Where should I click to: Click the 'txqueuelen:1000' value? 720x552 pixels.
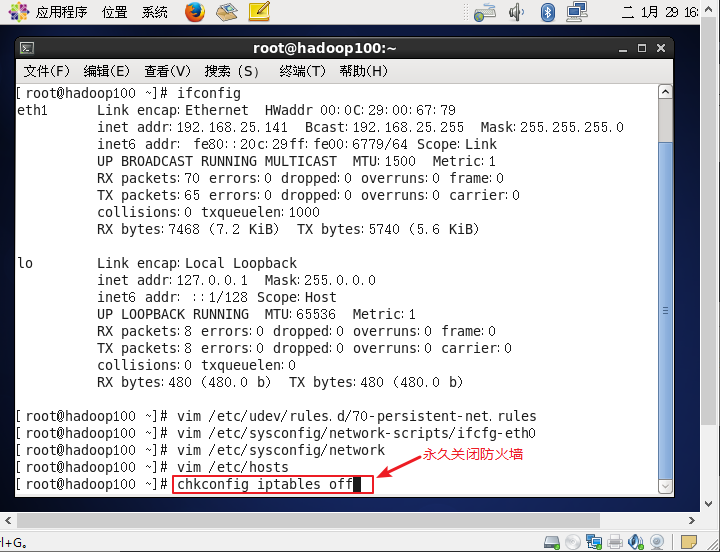coord(260,212)
